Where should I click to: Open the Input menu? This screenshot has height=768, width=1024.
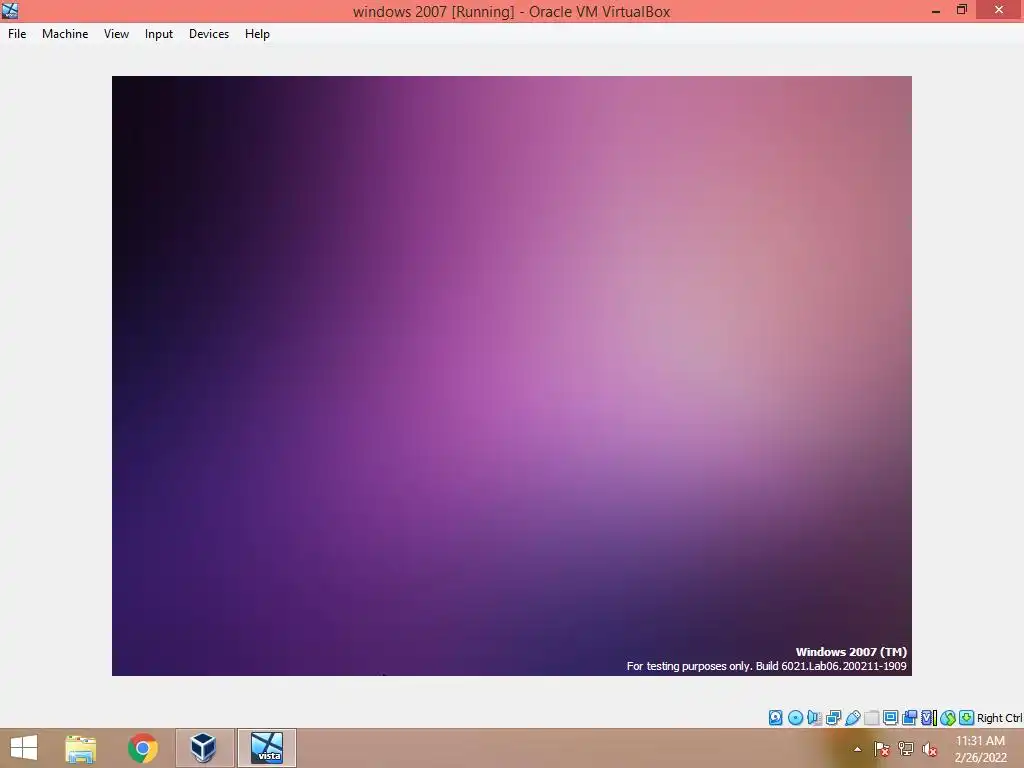(159, 34)
